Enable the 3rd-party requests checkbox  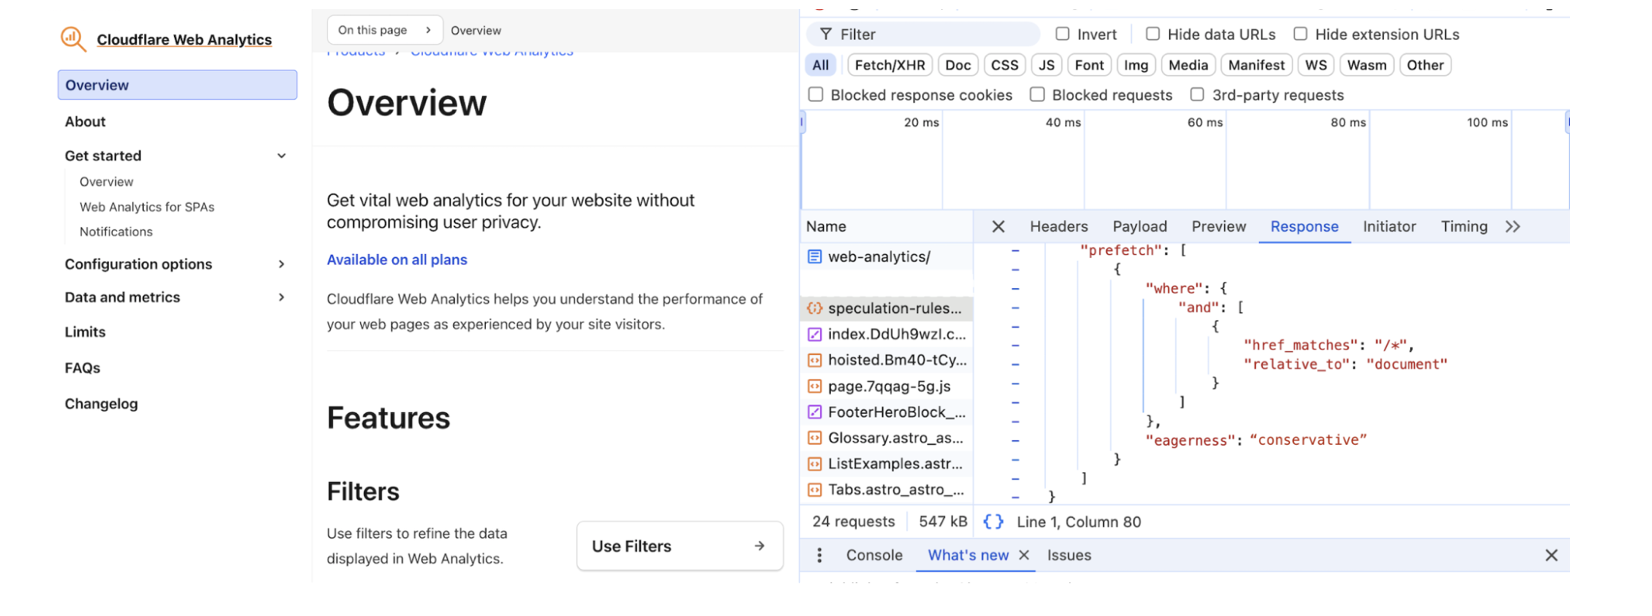[1197, 95]
